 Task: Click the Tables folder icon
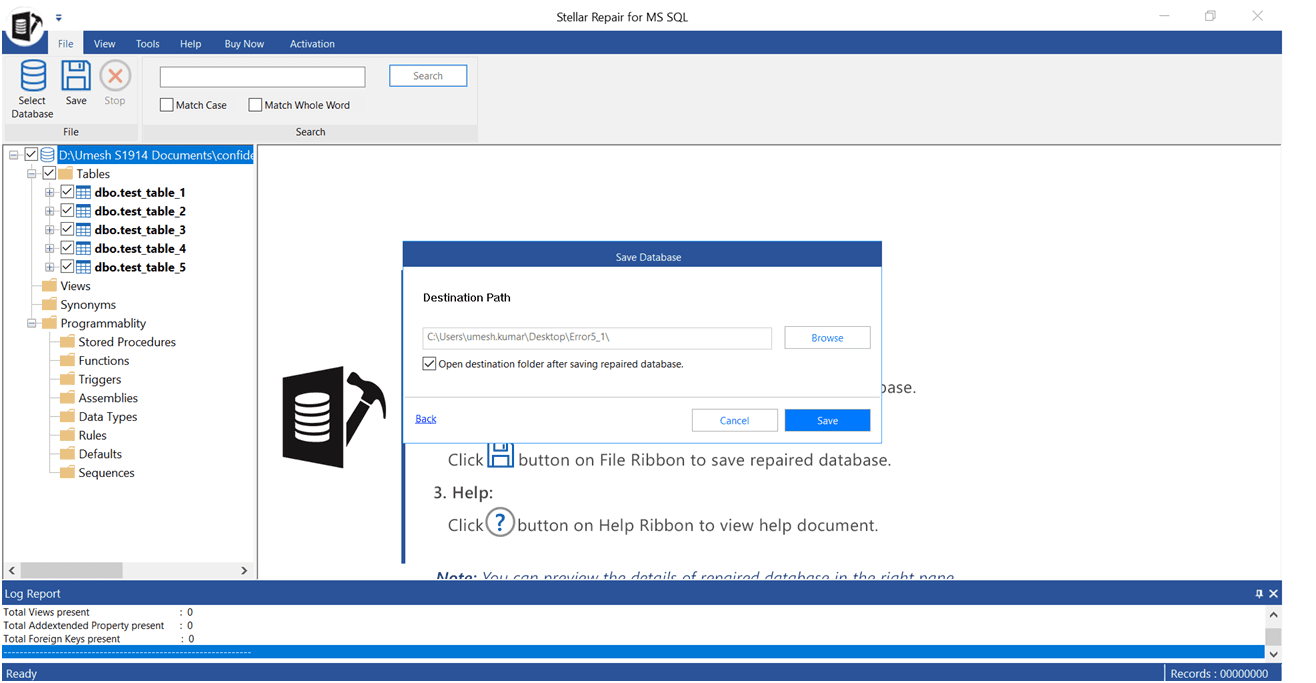(x=65, y=174)
